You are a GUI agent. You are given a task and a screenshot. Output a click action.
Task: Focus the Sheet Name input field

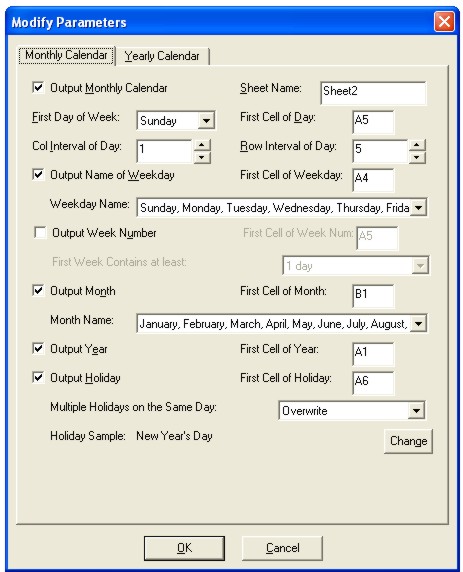373,93
